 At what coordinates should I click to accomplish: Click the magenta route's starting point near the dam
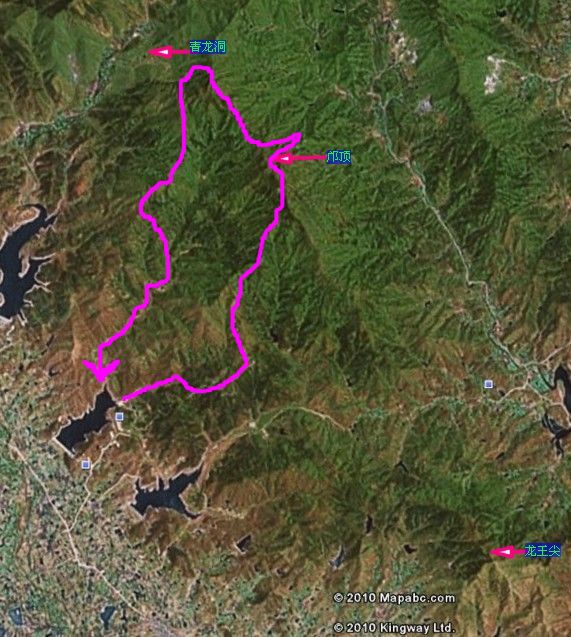tap(123, 400)
